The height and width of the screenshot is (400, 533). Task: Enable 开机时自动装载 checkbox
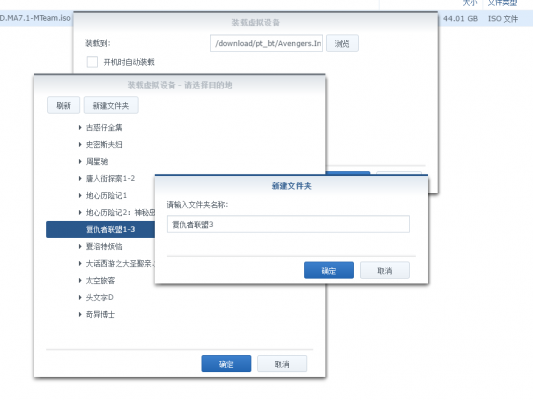pos(92,62)
